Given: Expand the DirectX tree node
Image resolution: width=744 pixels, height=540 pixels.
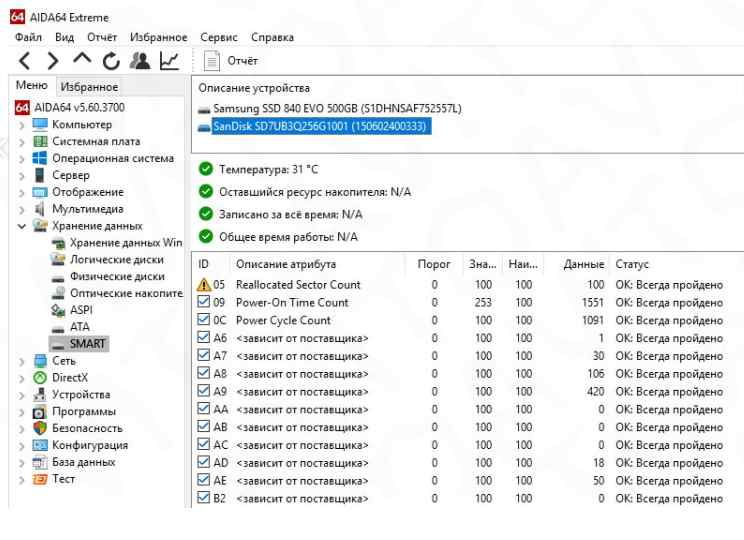Looking at the screenshot, I should [22, 379].
